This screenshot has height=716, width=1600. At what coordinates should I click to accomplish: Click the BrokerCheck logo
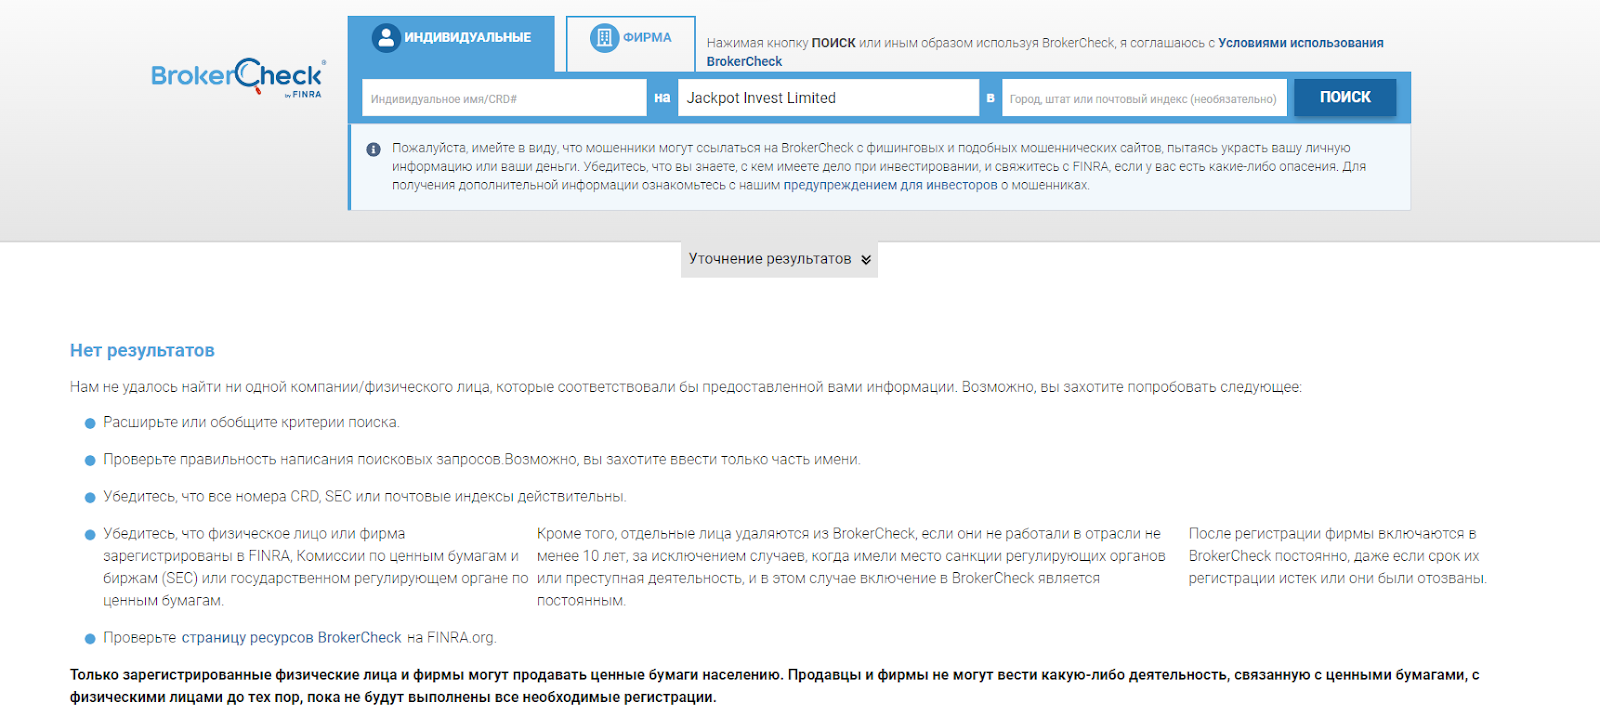coord(238,77)
